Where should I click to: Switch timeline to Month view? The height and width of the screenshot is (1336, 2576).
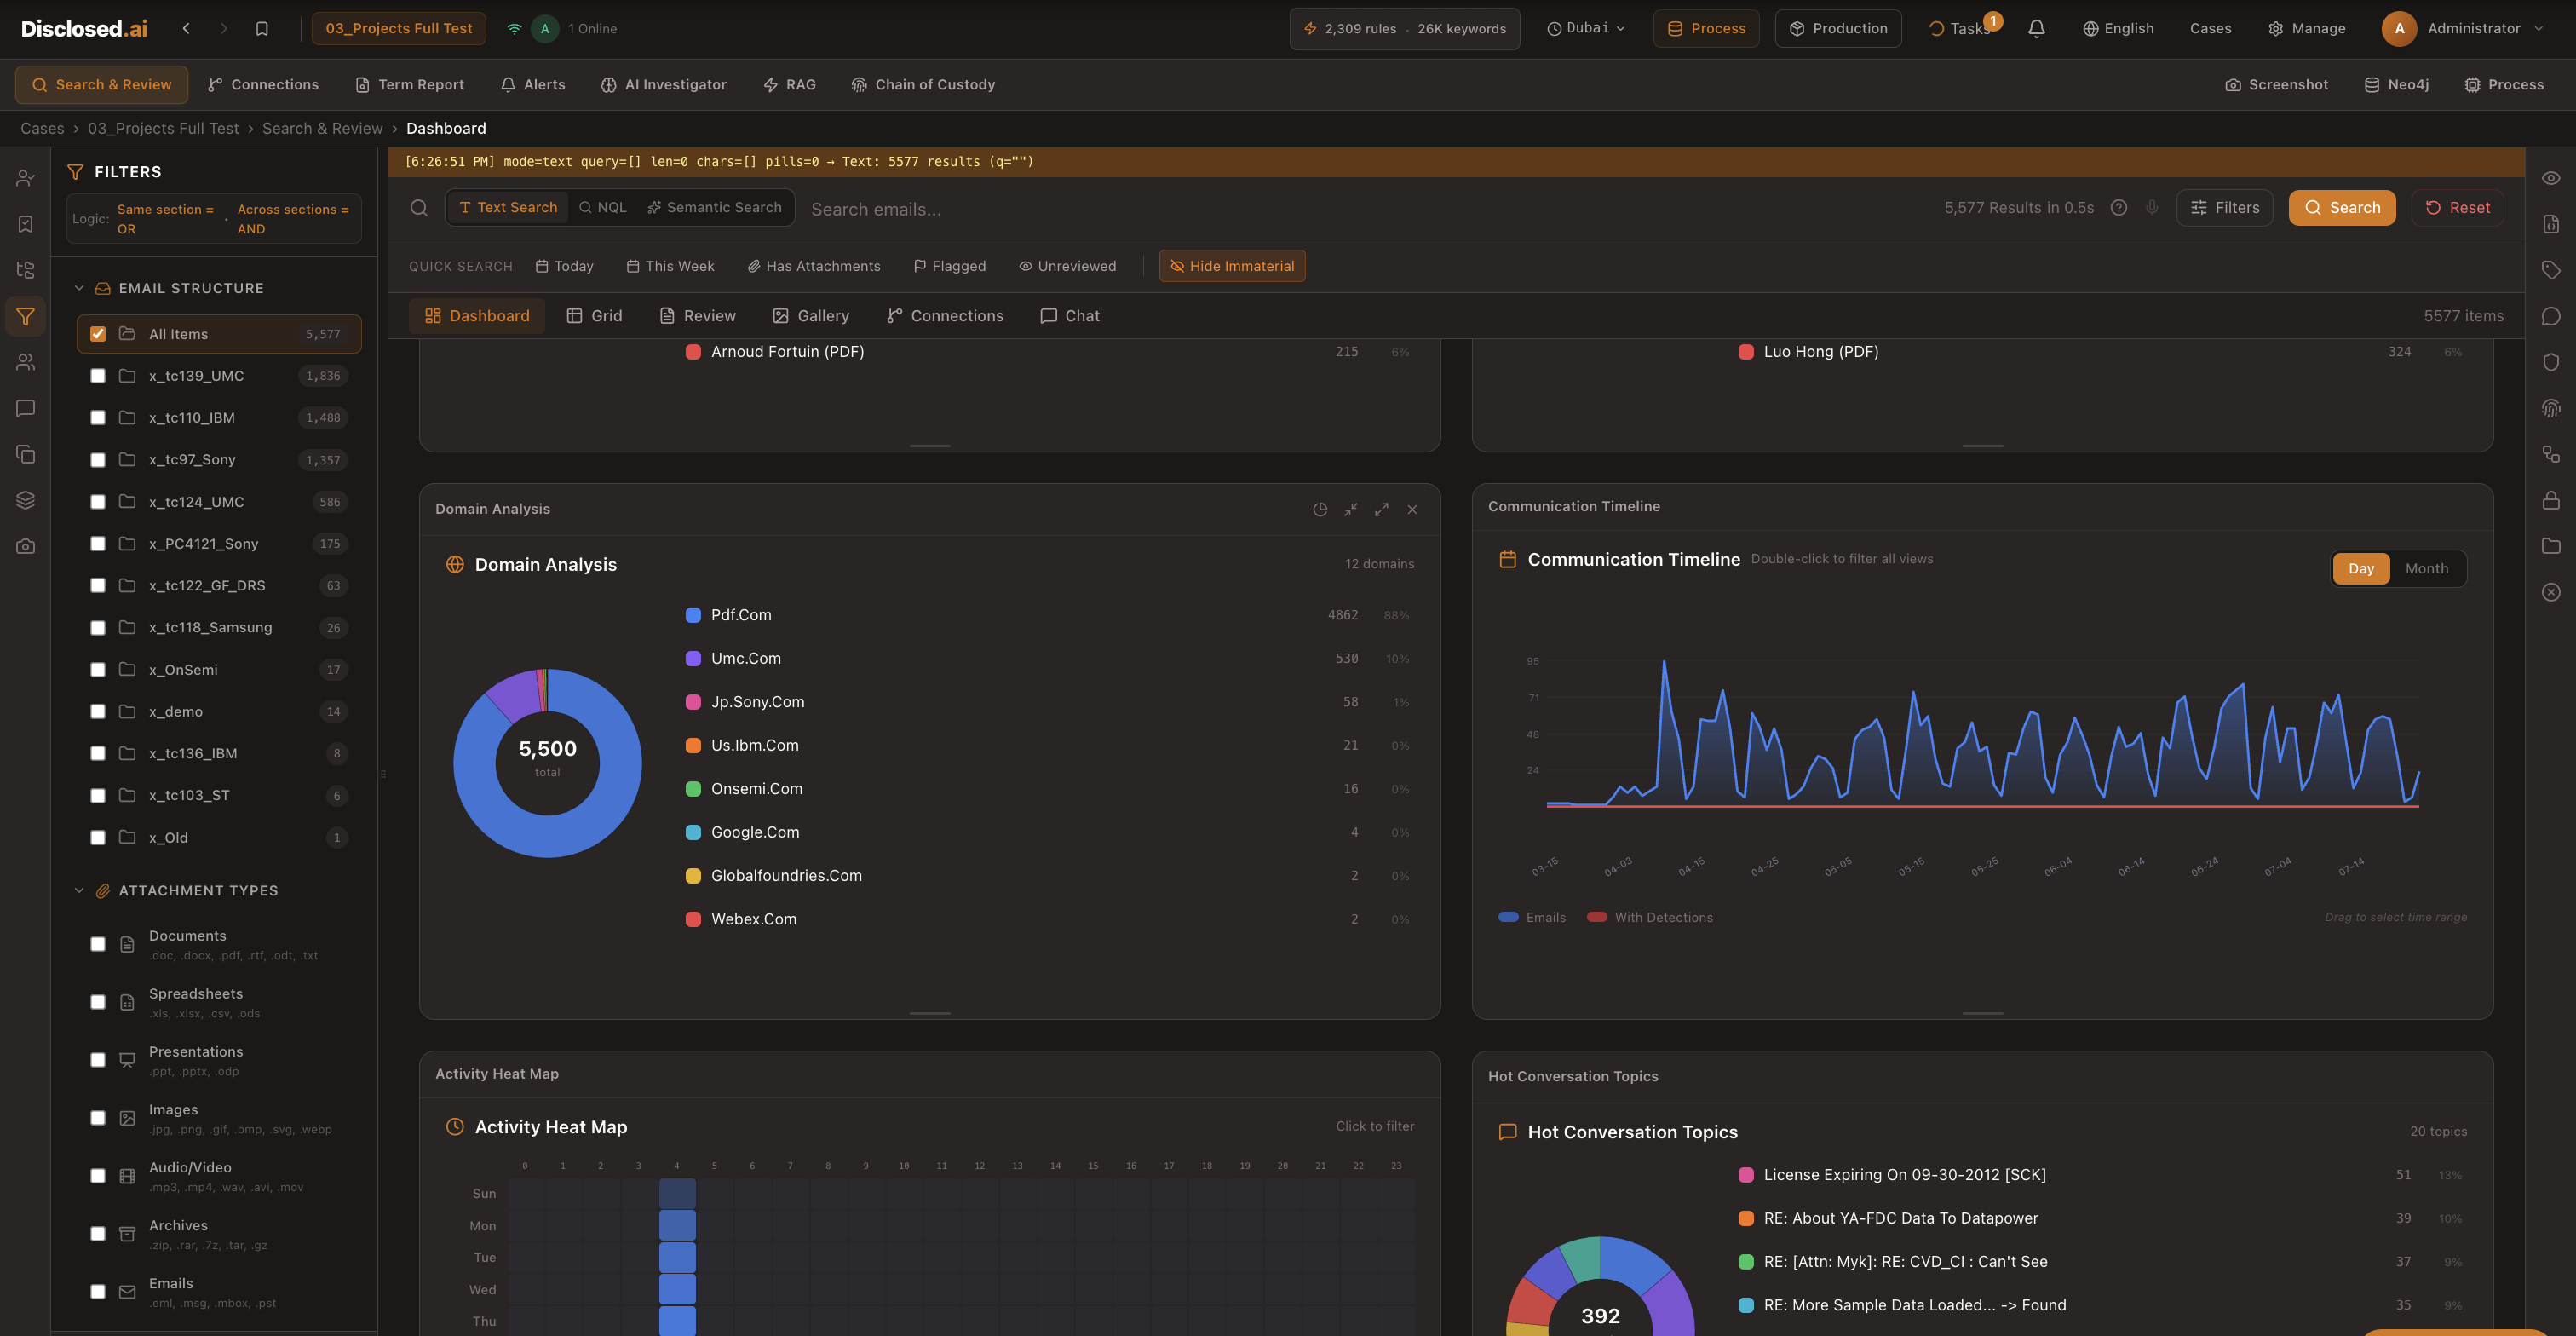2427,569
